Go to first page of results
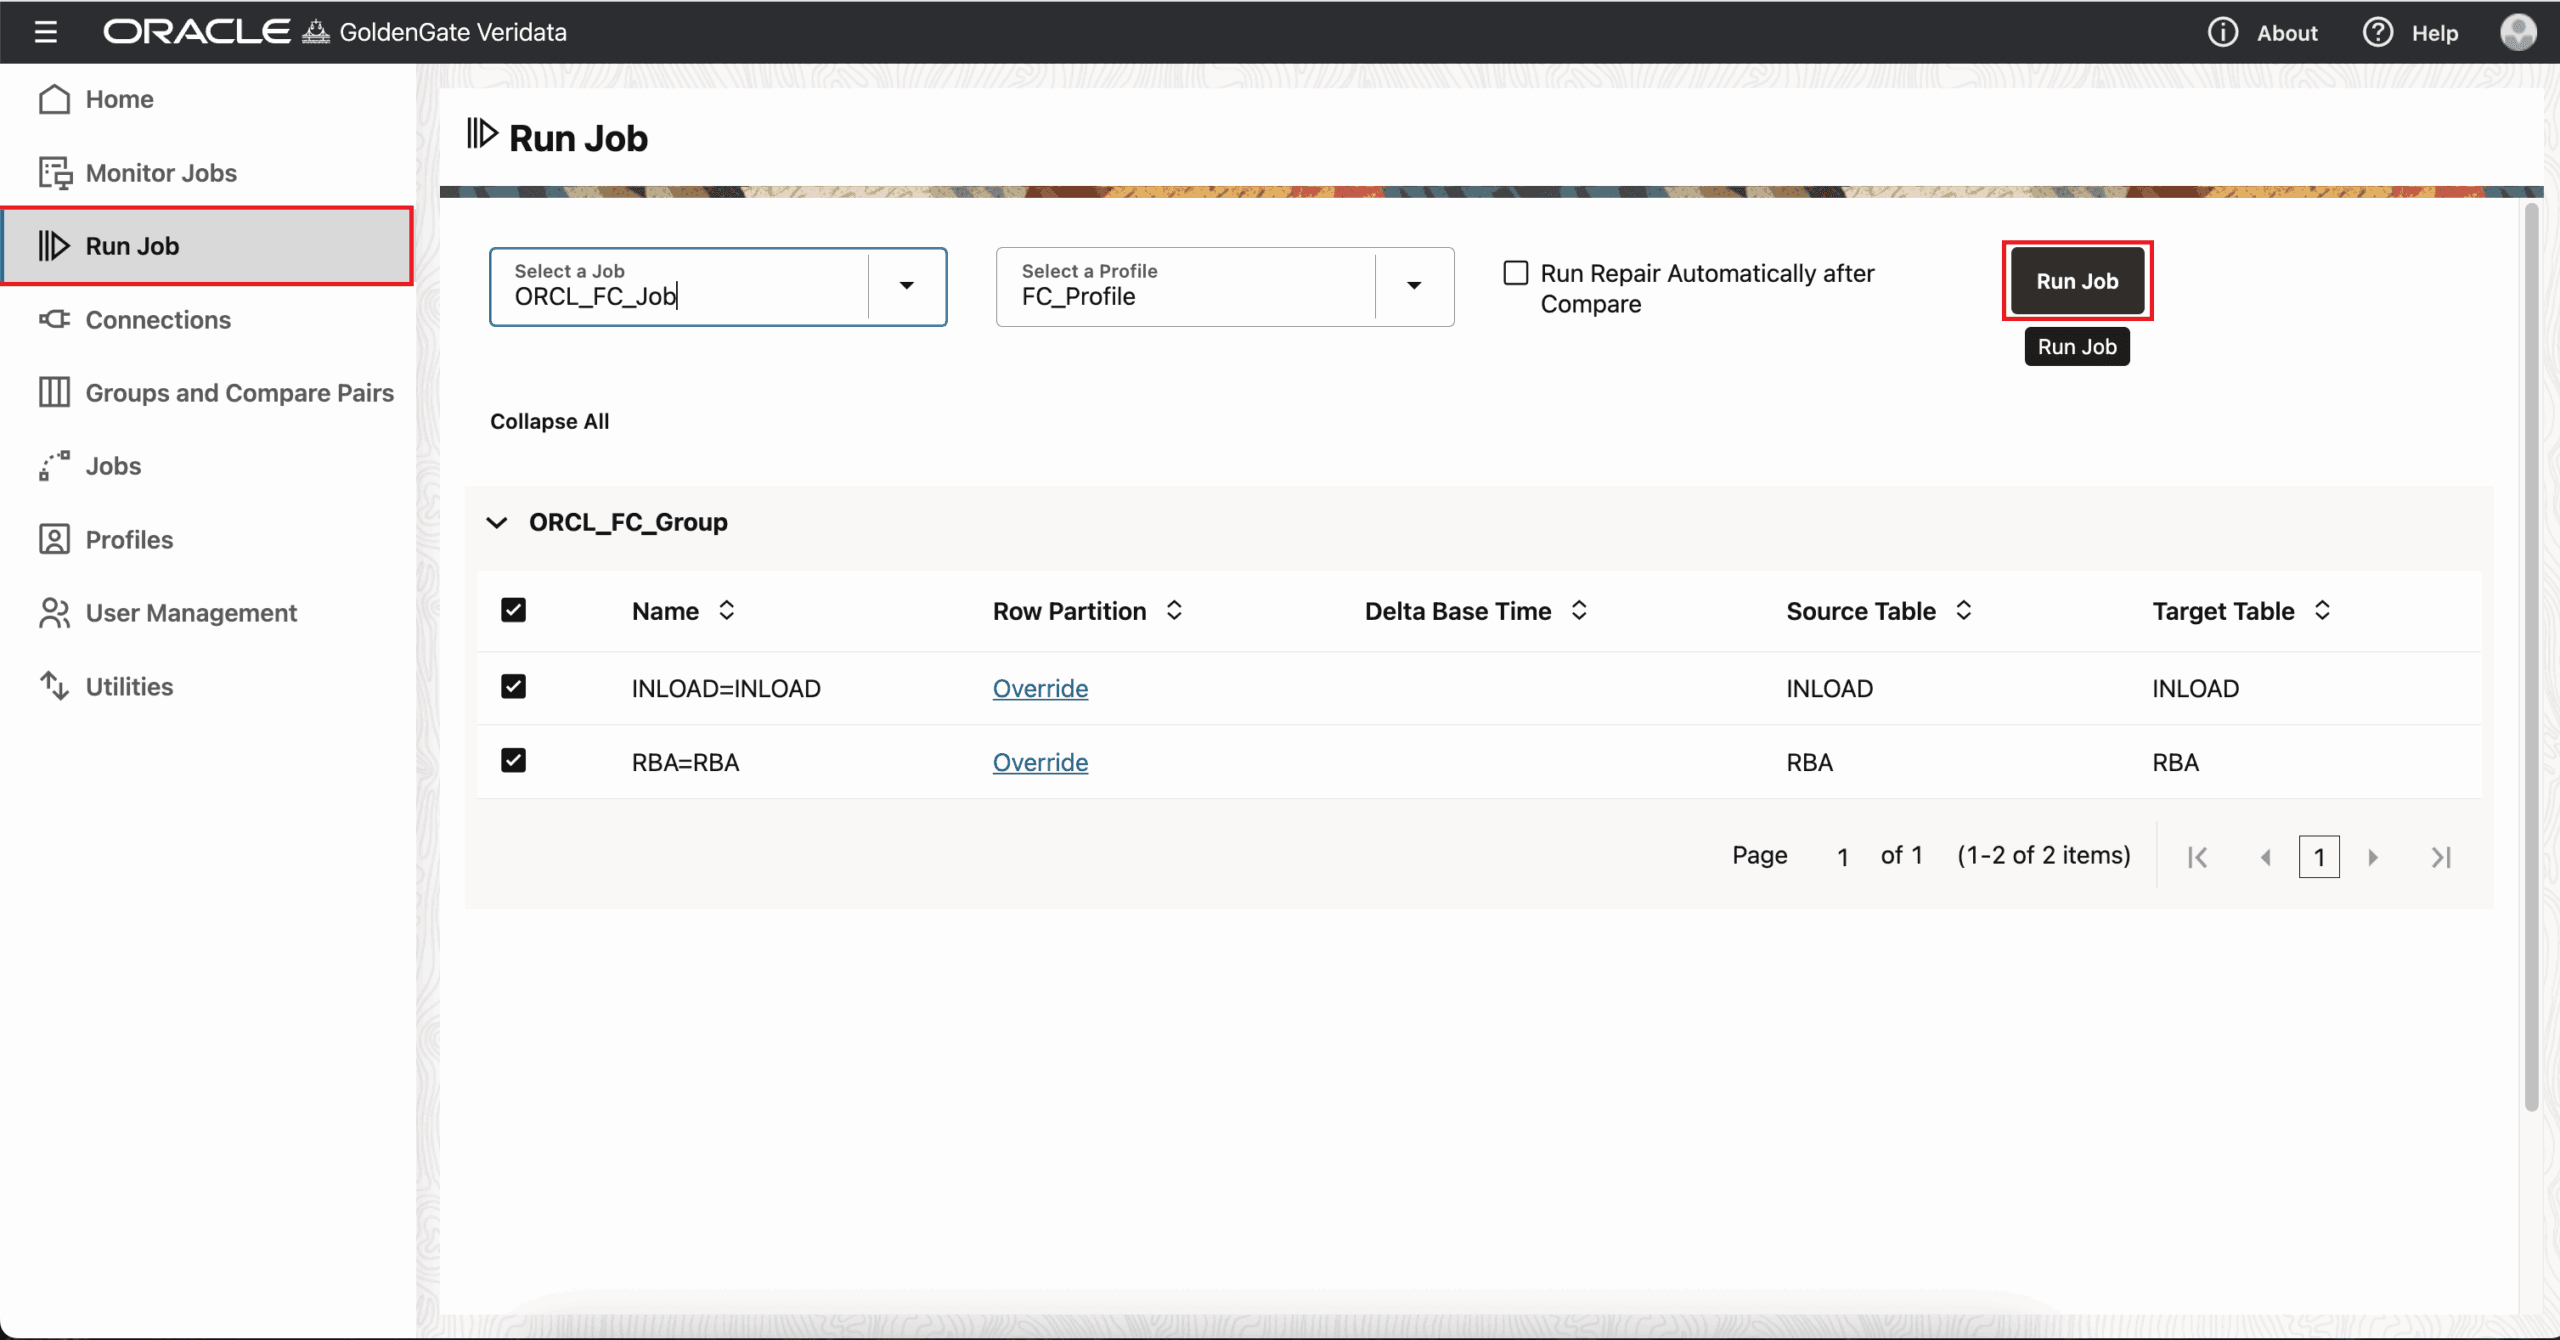The image size is (2560, 1340). tap(2197, 857)
